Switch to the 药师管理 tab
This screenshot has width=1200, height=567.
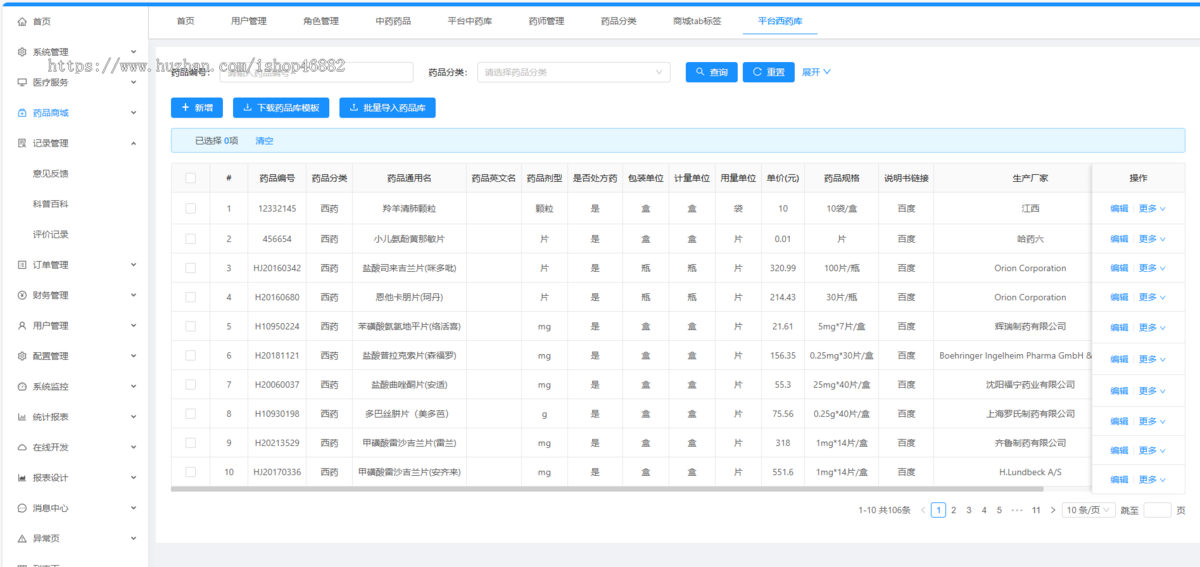click(546, 21)
